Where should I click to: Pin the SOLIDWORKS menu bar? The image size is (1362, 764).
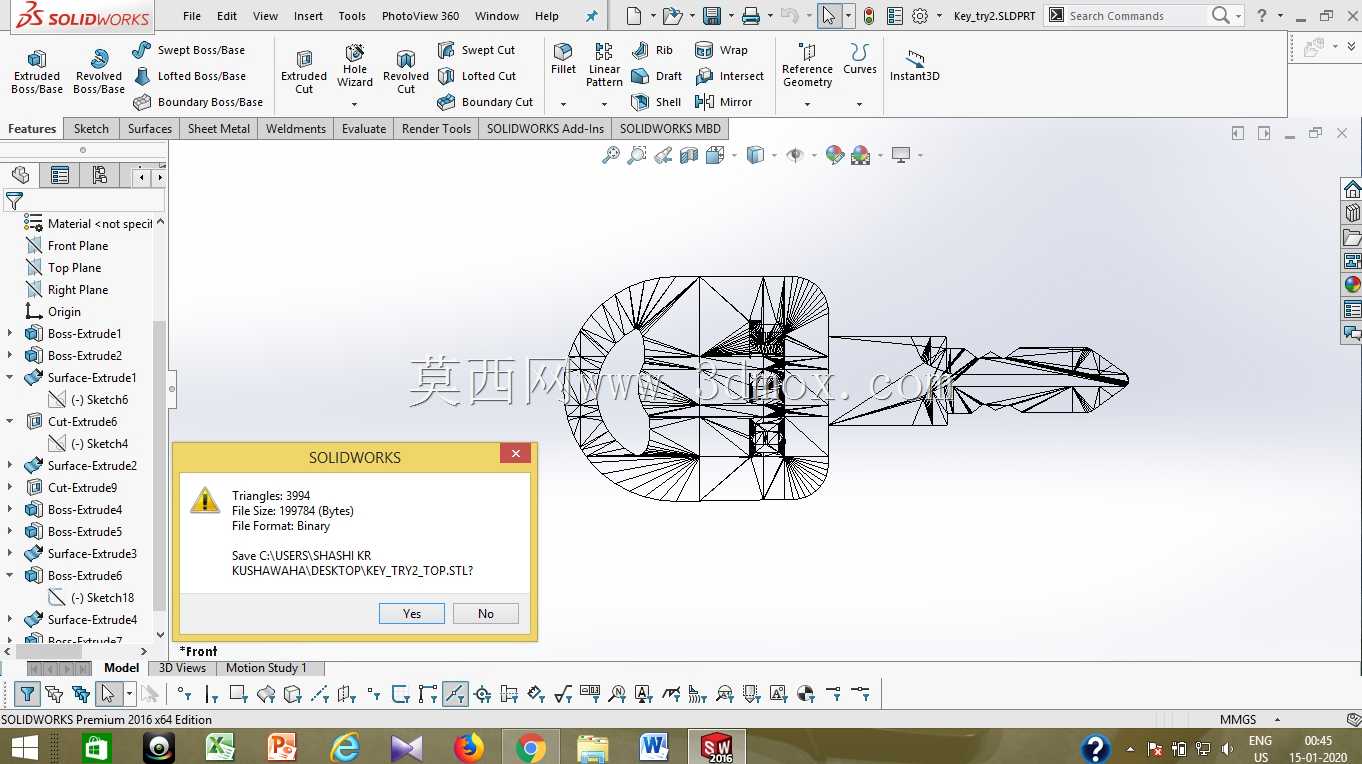[591, 16]
